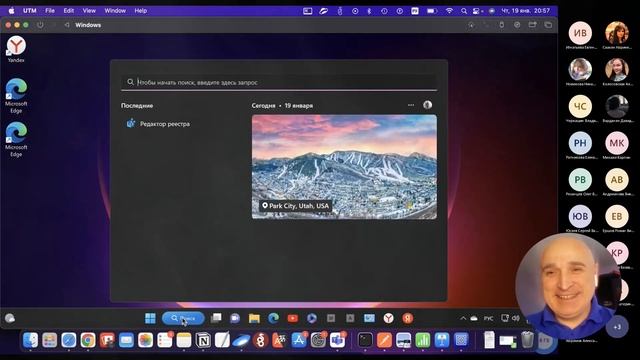The image size is (640, 360).
Task: Open Trash in the macOS Dock
Action: [527, 340]
